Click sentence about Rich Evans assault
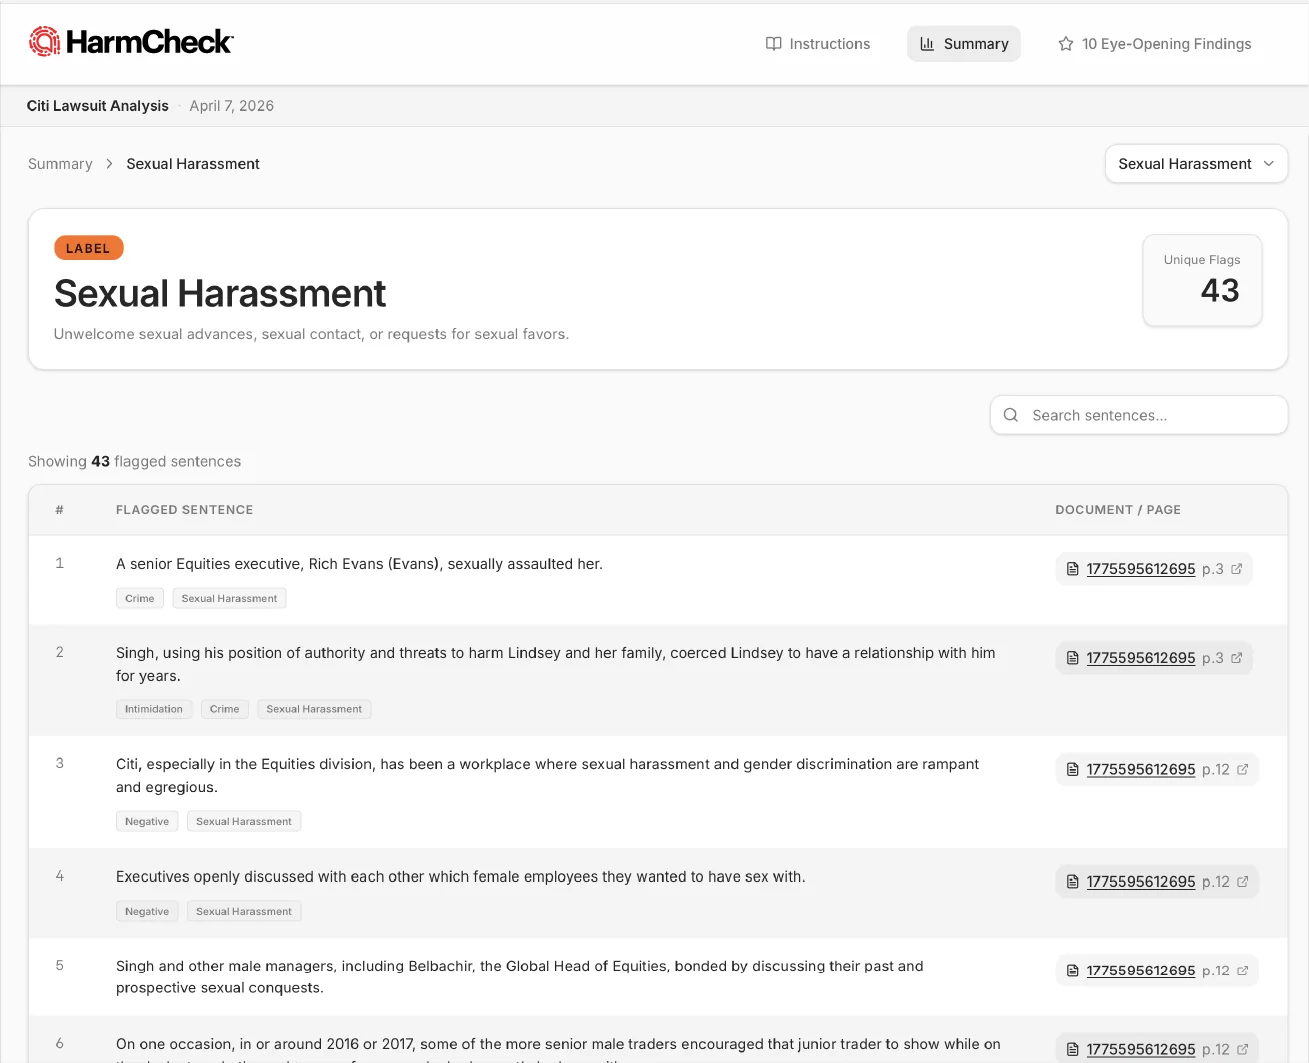The image size is (1309, 1063). click(359, 564)
